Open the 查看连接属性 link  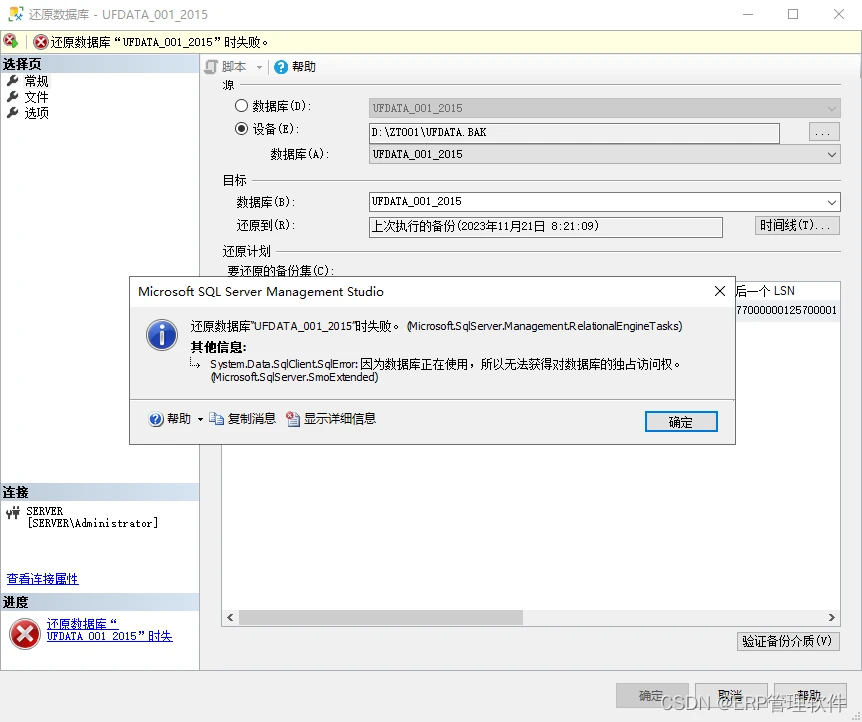tap(42, 578)
